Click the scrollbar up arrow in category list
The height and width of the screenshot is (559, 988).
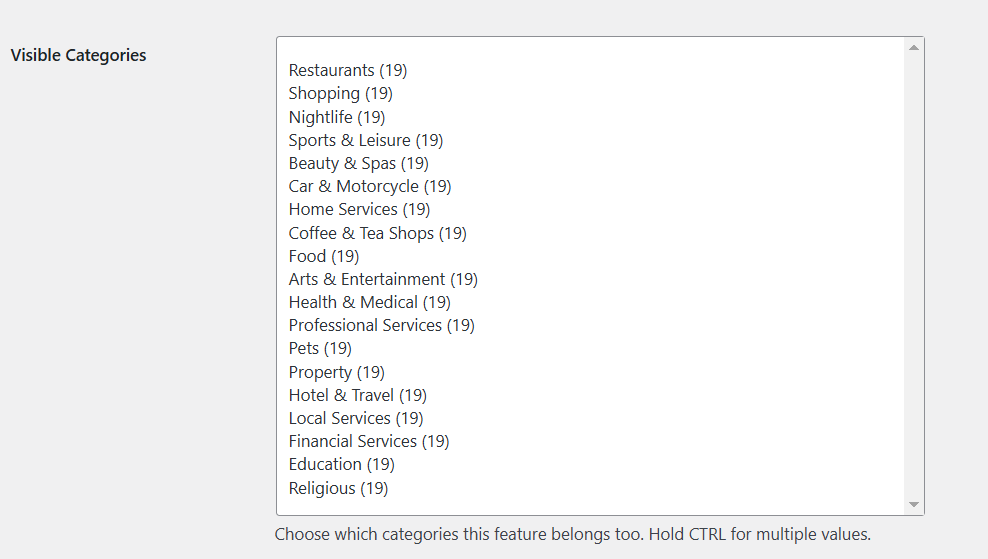[x=914, y=47]
